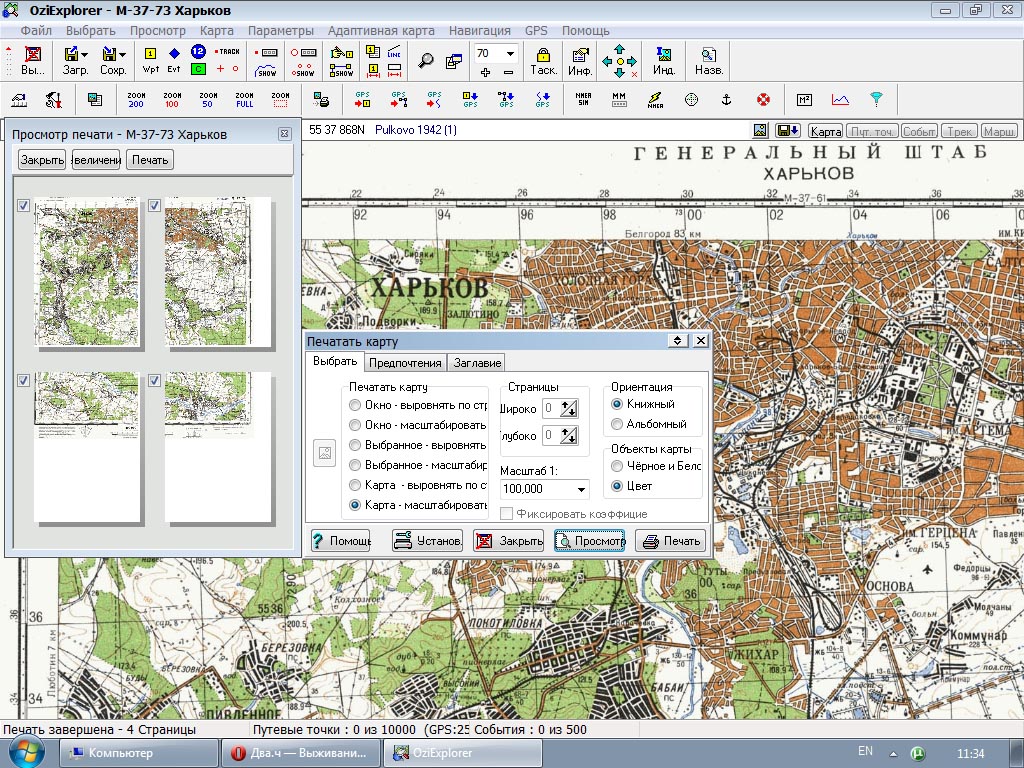
Task: Click the padlock Таск. icon
Action: [x=543, y=61]
